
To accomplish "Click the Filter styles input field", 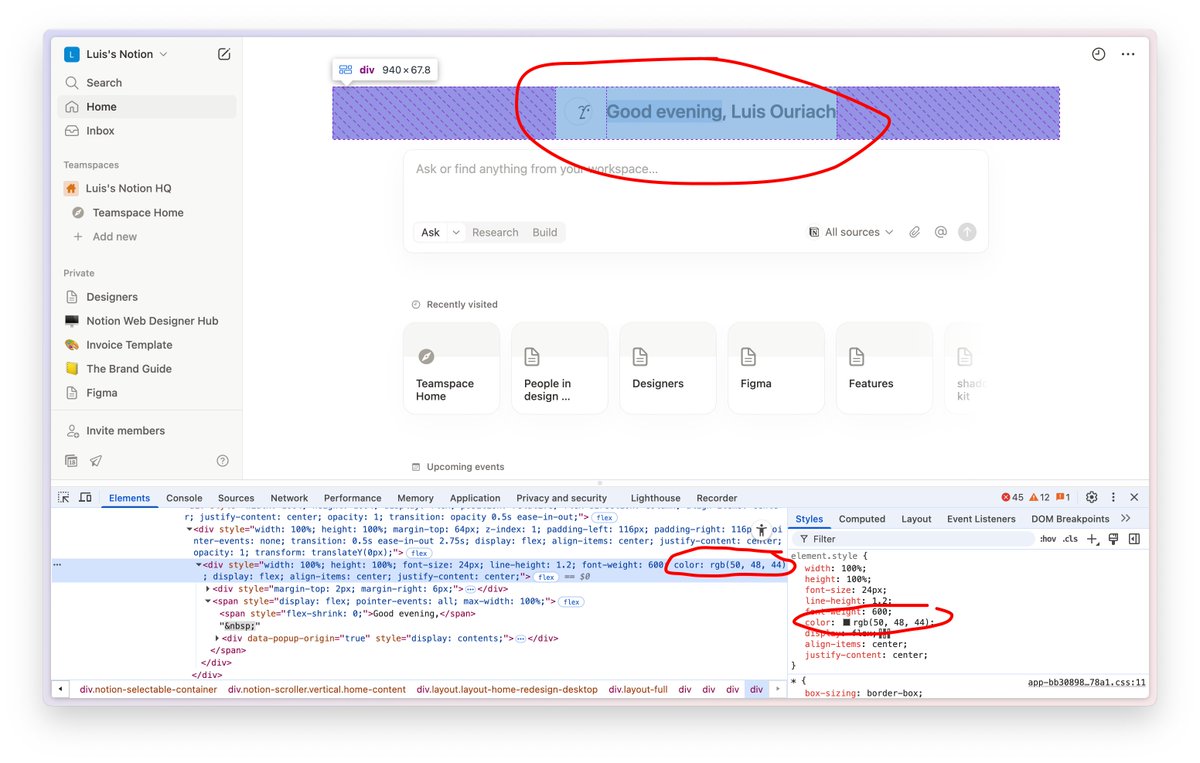I will click(x=912, y=539).
